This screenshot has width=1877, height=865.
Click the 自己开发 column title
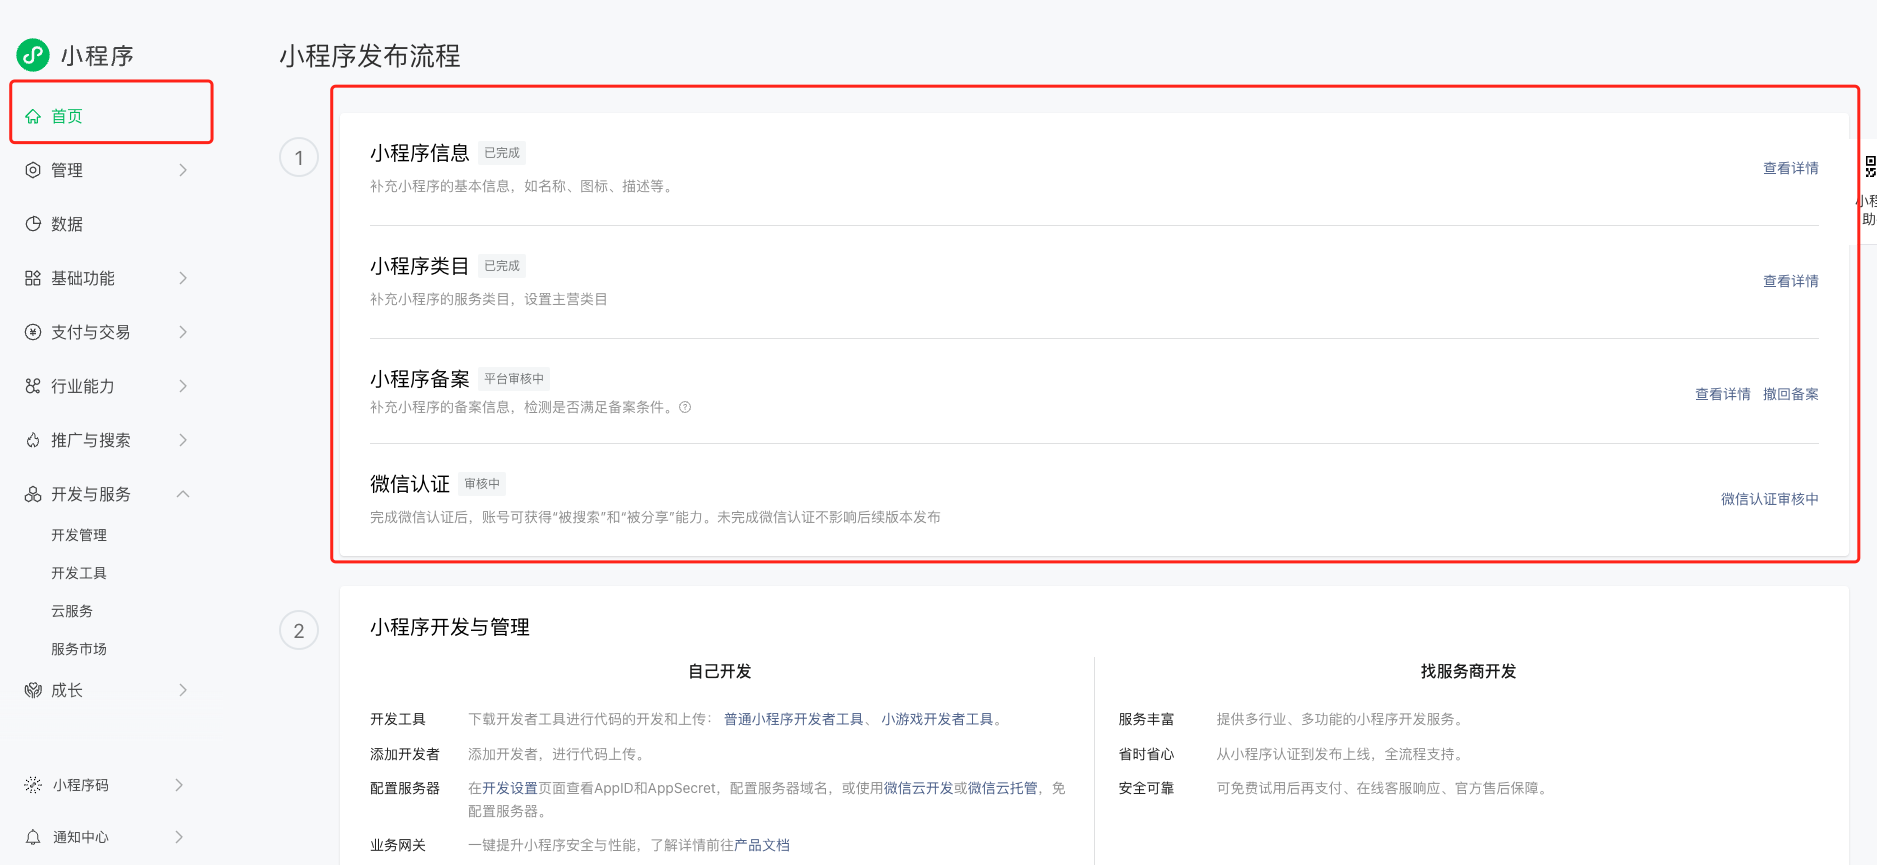(720, 671)
